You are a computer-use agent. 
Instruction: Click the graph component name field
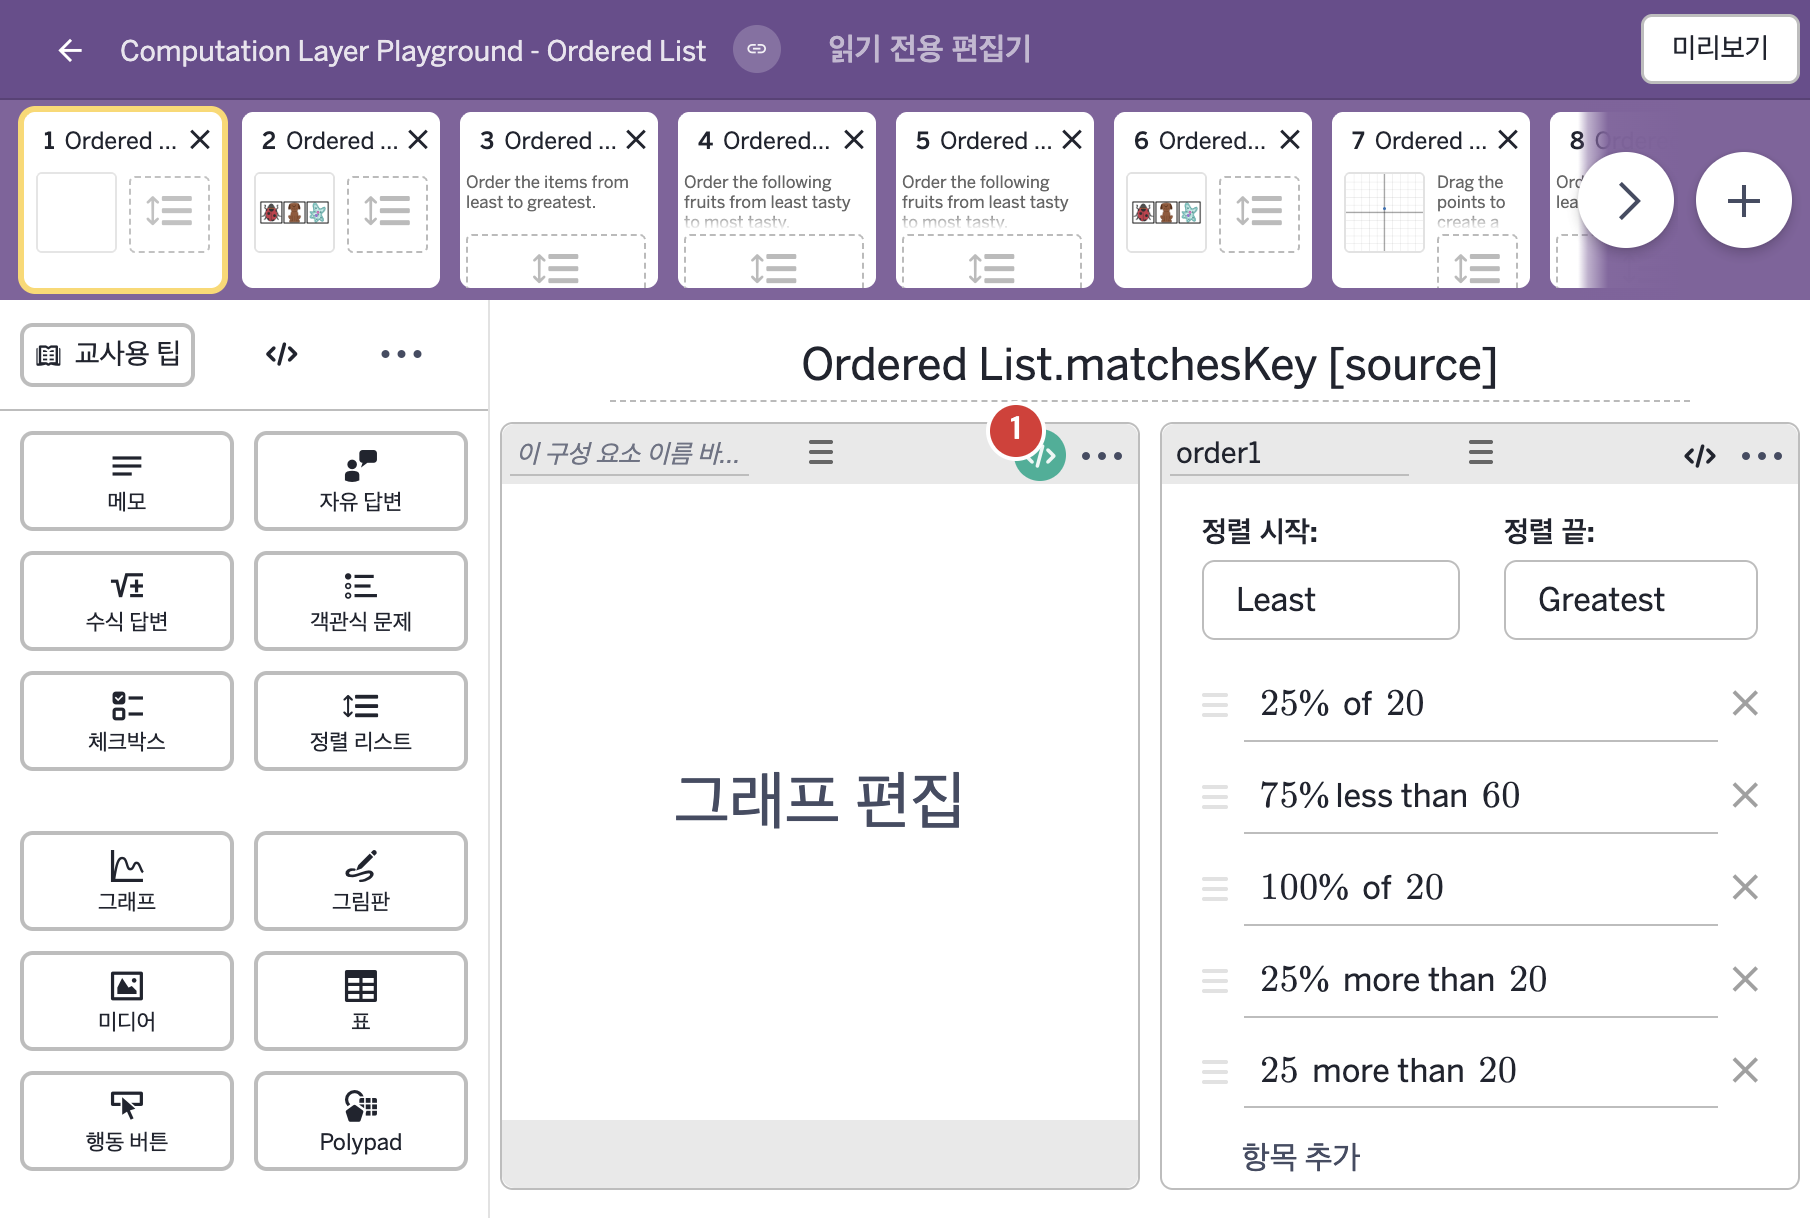coord(629,454)
